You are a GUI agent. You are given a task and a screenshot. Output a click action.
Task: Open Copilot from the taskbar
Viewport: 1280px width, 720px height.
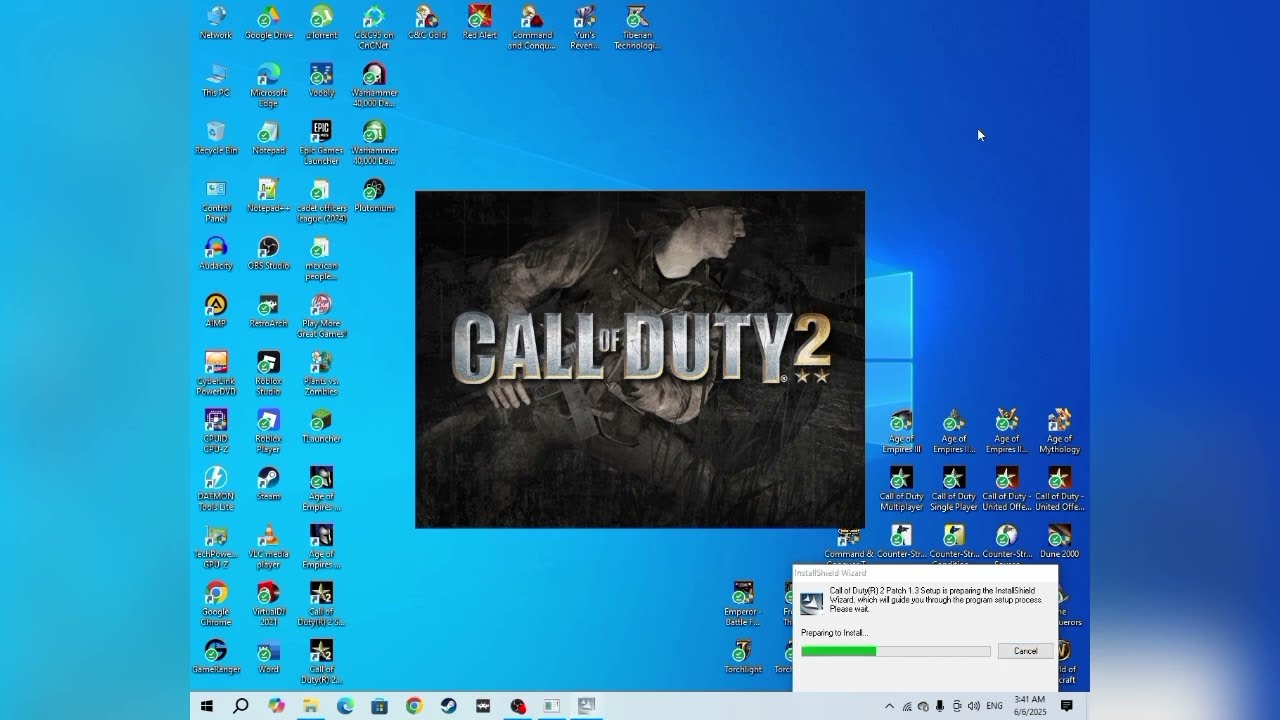[277, 706]
